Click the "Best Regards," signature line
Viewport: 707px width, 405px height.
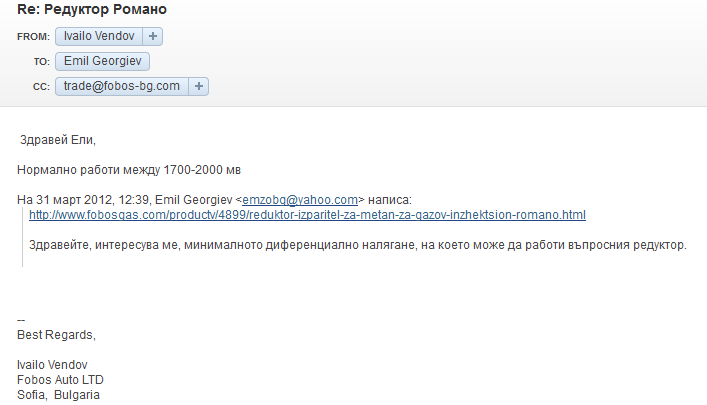(56, 335)
